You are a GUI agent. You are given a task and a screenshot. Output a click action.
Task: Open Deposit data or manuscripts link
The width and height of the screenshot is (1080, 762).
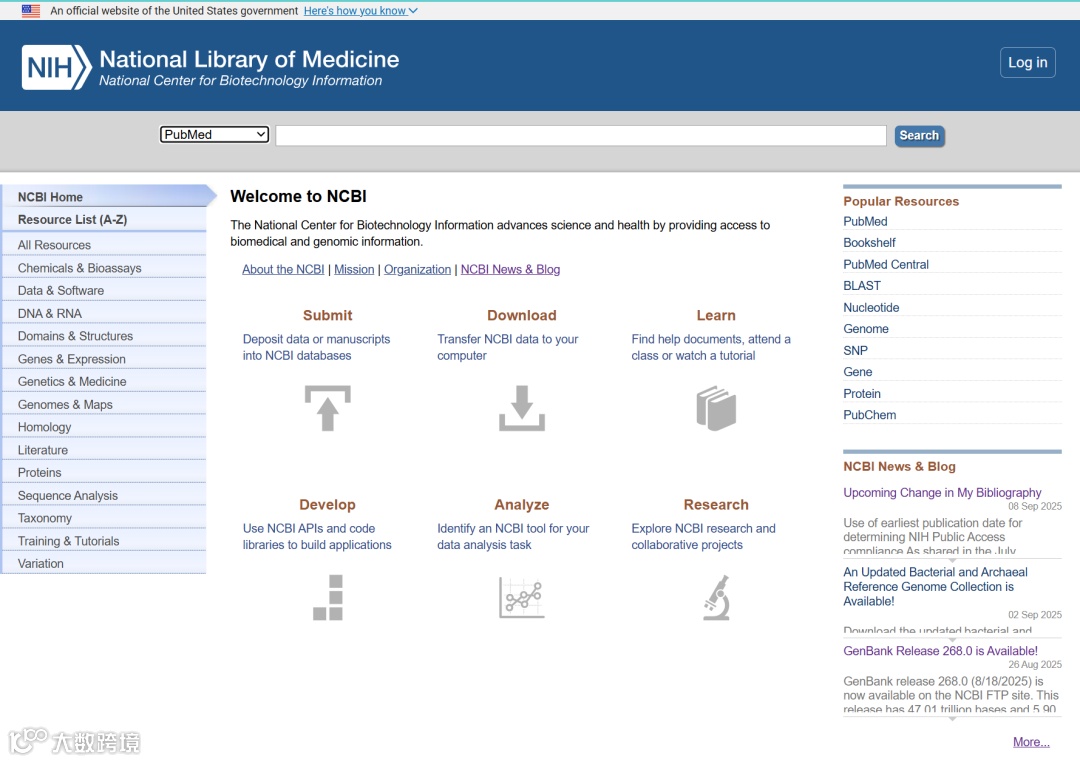pyautogui.click(x=316, y=347)
